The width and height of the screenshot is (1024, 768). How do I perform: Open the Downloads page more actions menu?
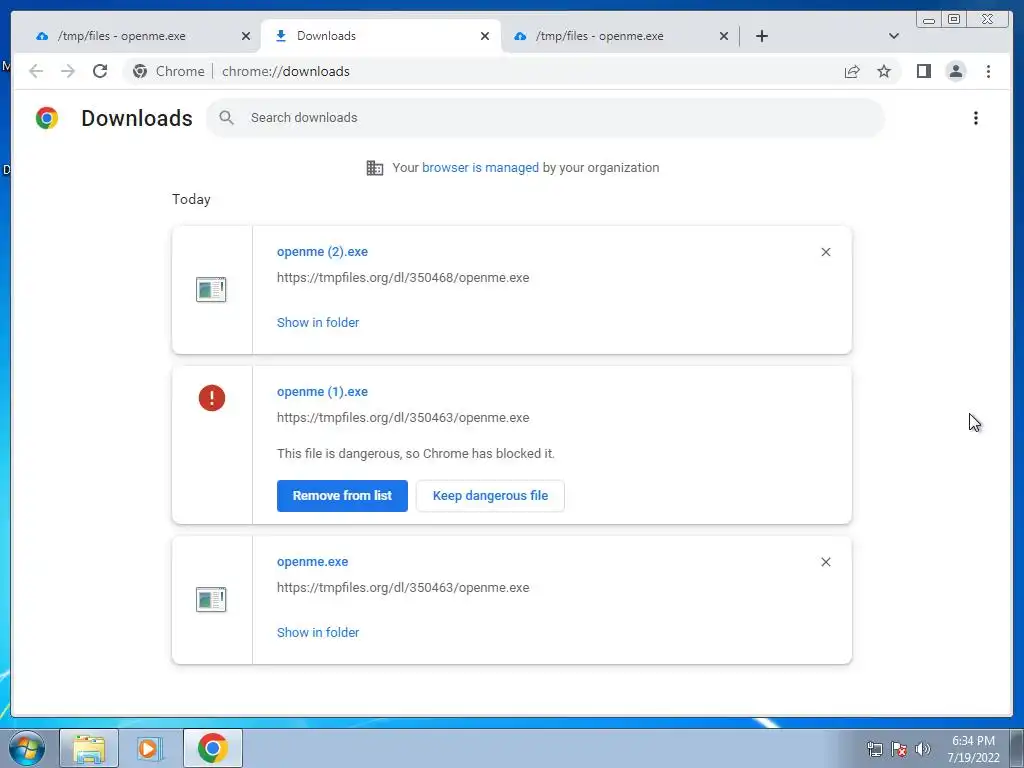976,118
